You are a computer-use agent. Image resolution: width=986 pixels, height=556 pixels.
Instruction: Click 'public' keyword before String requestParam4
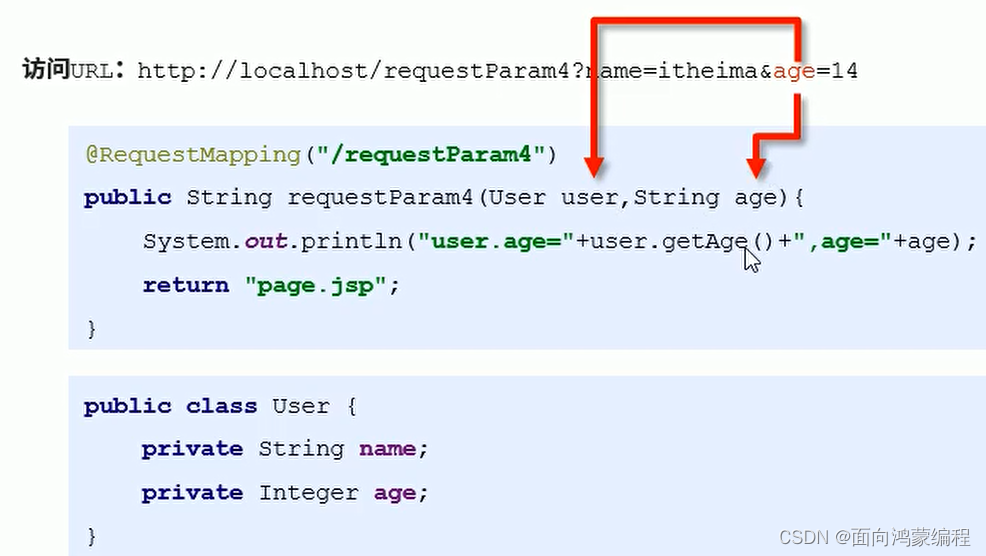tap(128, 198)
